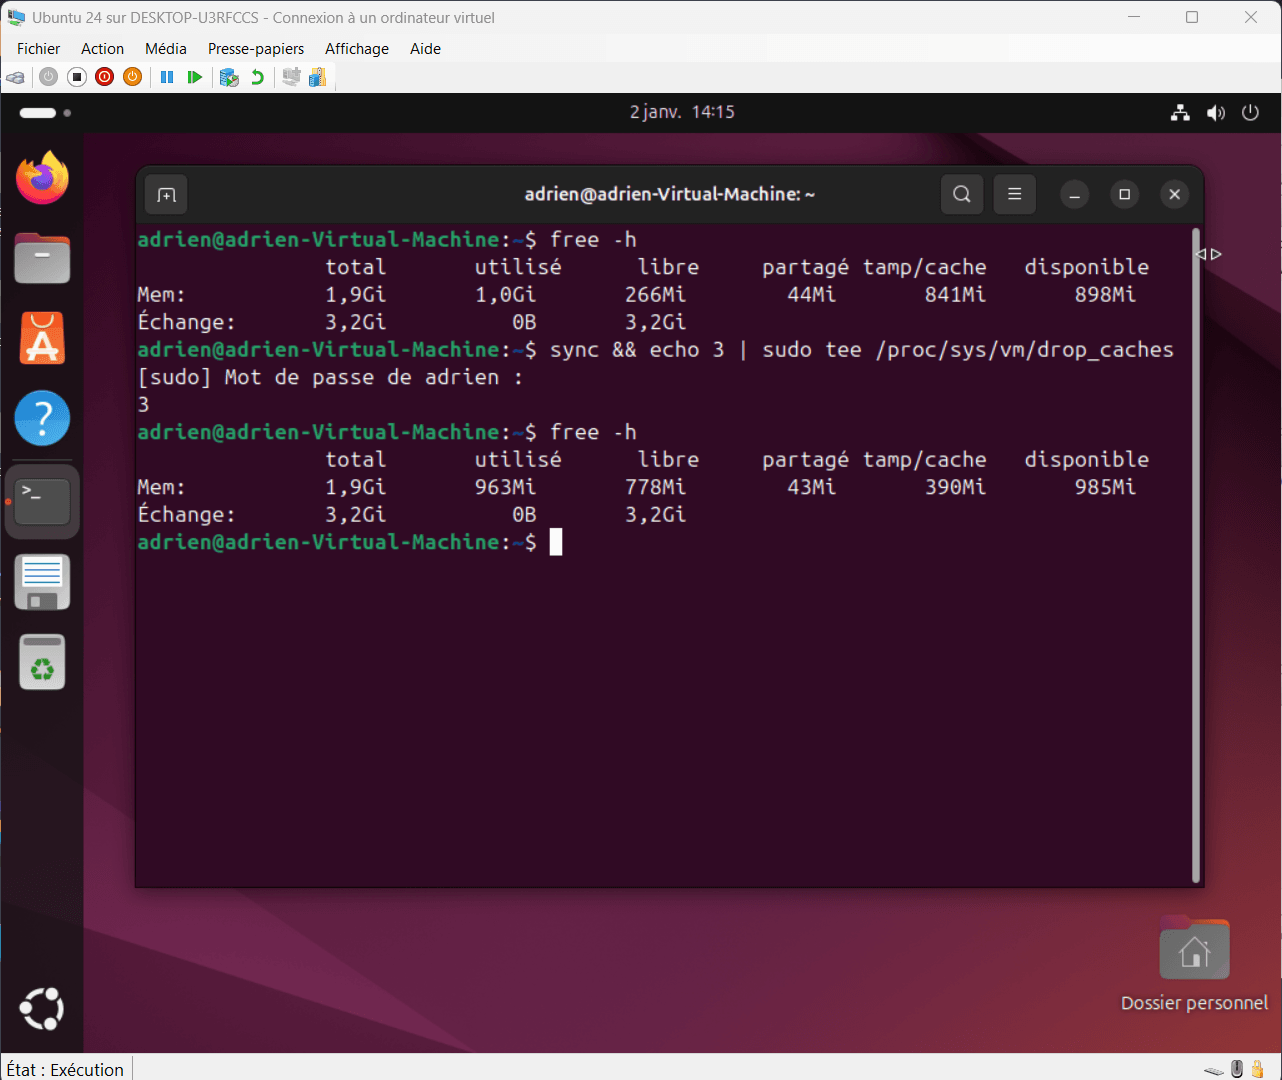Viewport: 1282px width, 1080px height.
Task: Launch Firefox from the dock
Action: [42, 179]
